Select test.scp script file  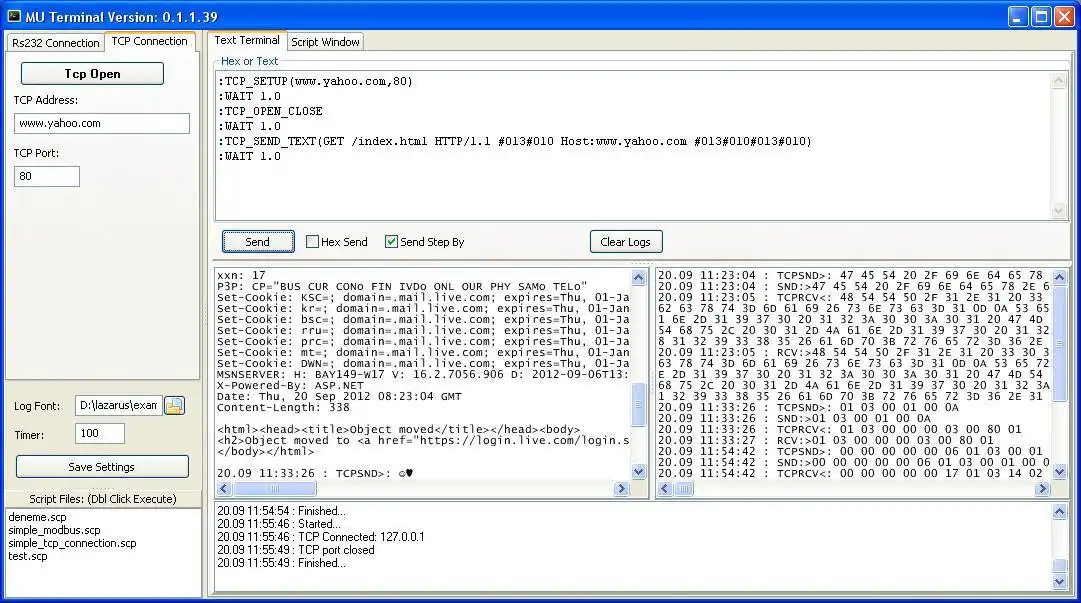pos(28,556)
